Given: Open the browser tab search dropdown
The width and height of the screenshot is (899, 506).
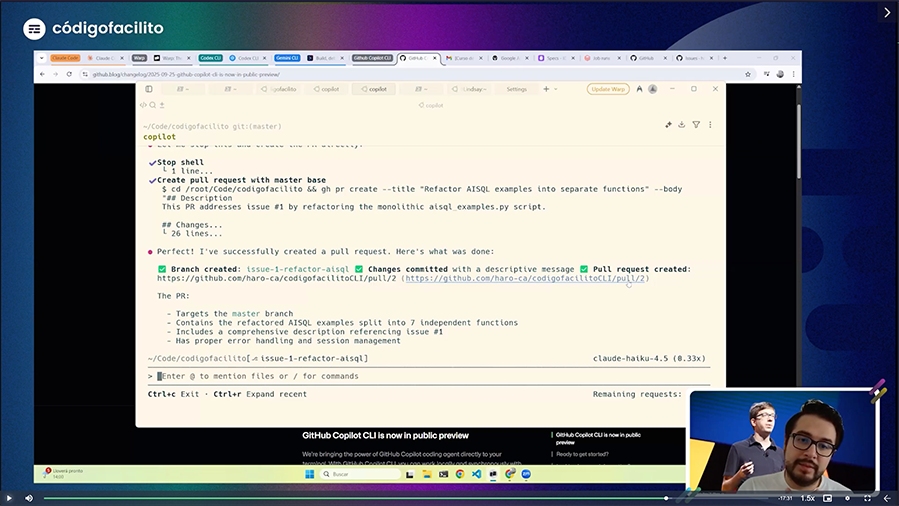Looking at the screenshot, I should [41, 59].
